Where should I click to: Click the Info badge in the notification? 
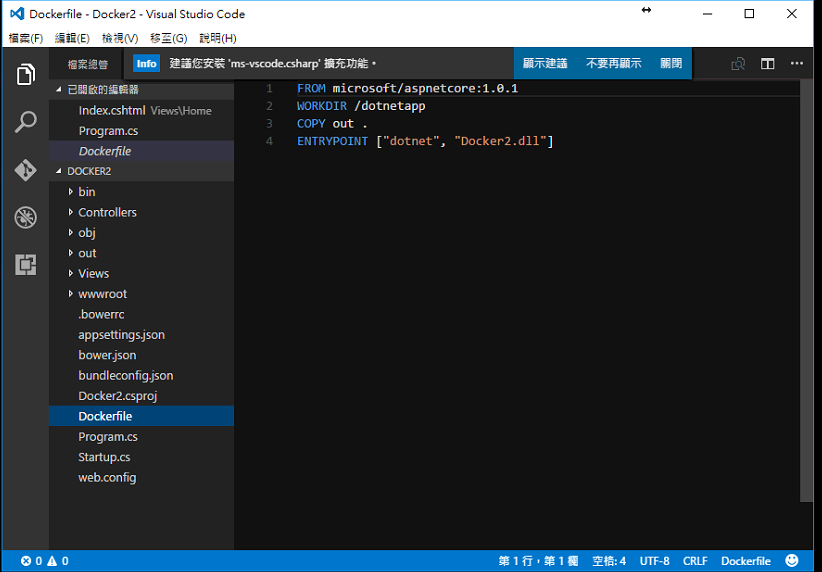[146, 63]
